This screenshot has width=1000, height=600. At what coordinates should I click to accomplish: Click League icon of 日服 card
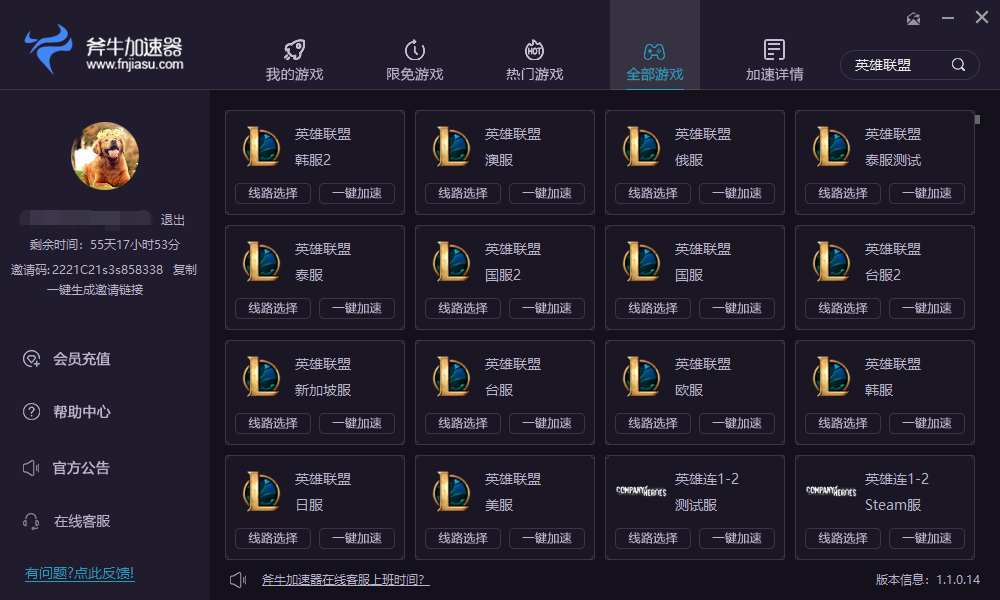click(x=261, y=491)
